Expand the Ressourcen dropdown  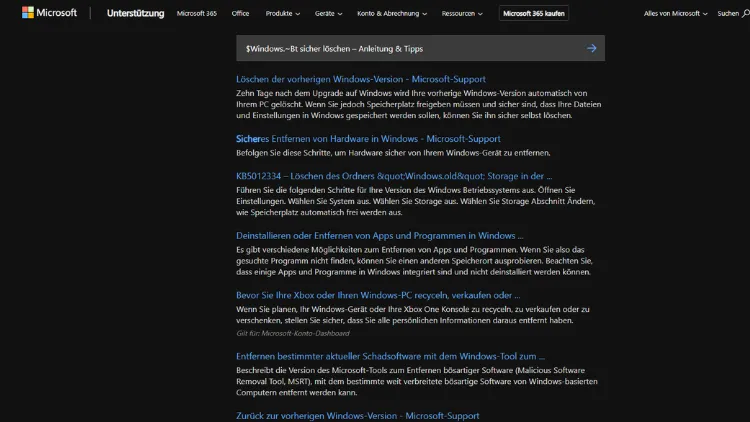[462, 13]
